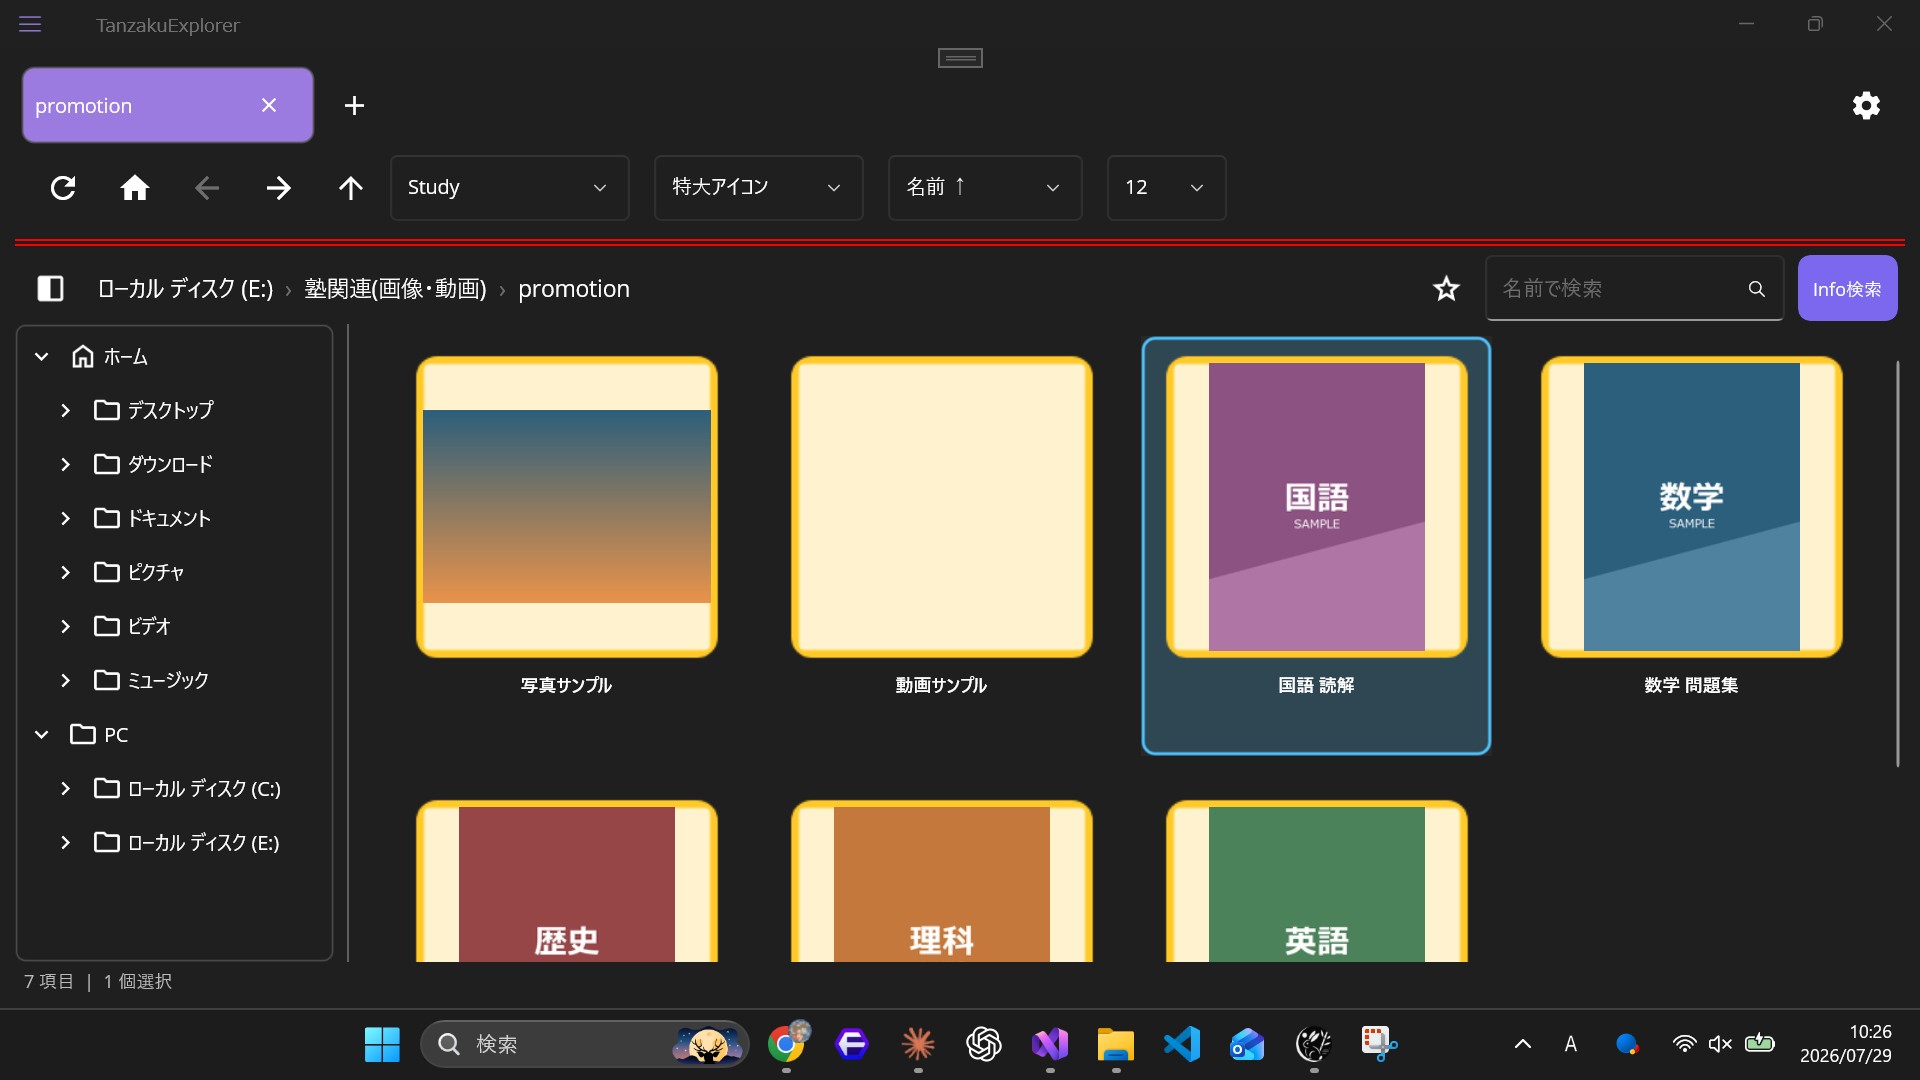Open File Explorer from taskbar
The height and width of the screenshot is (1080, 1920).
(x=1116, y=1044)
